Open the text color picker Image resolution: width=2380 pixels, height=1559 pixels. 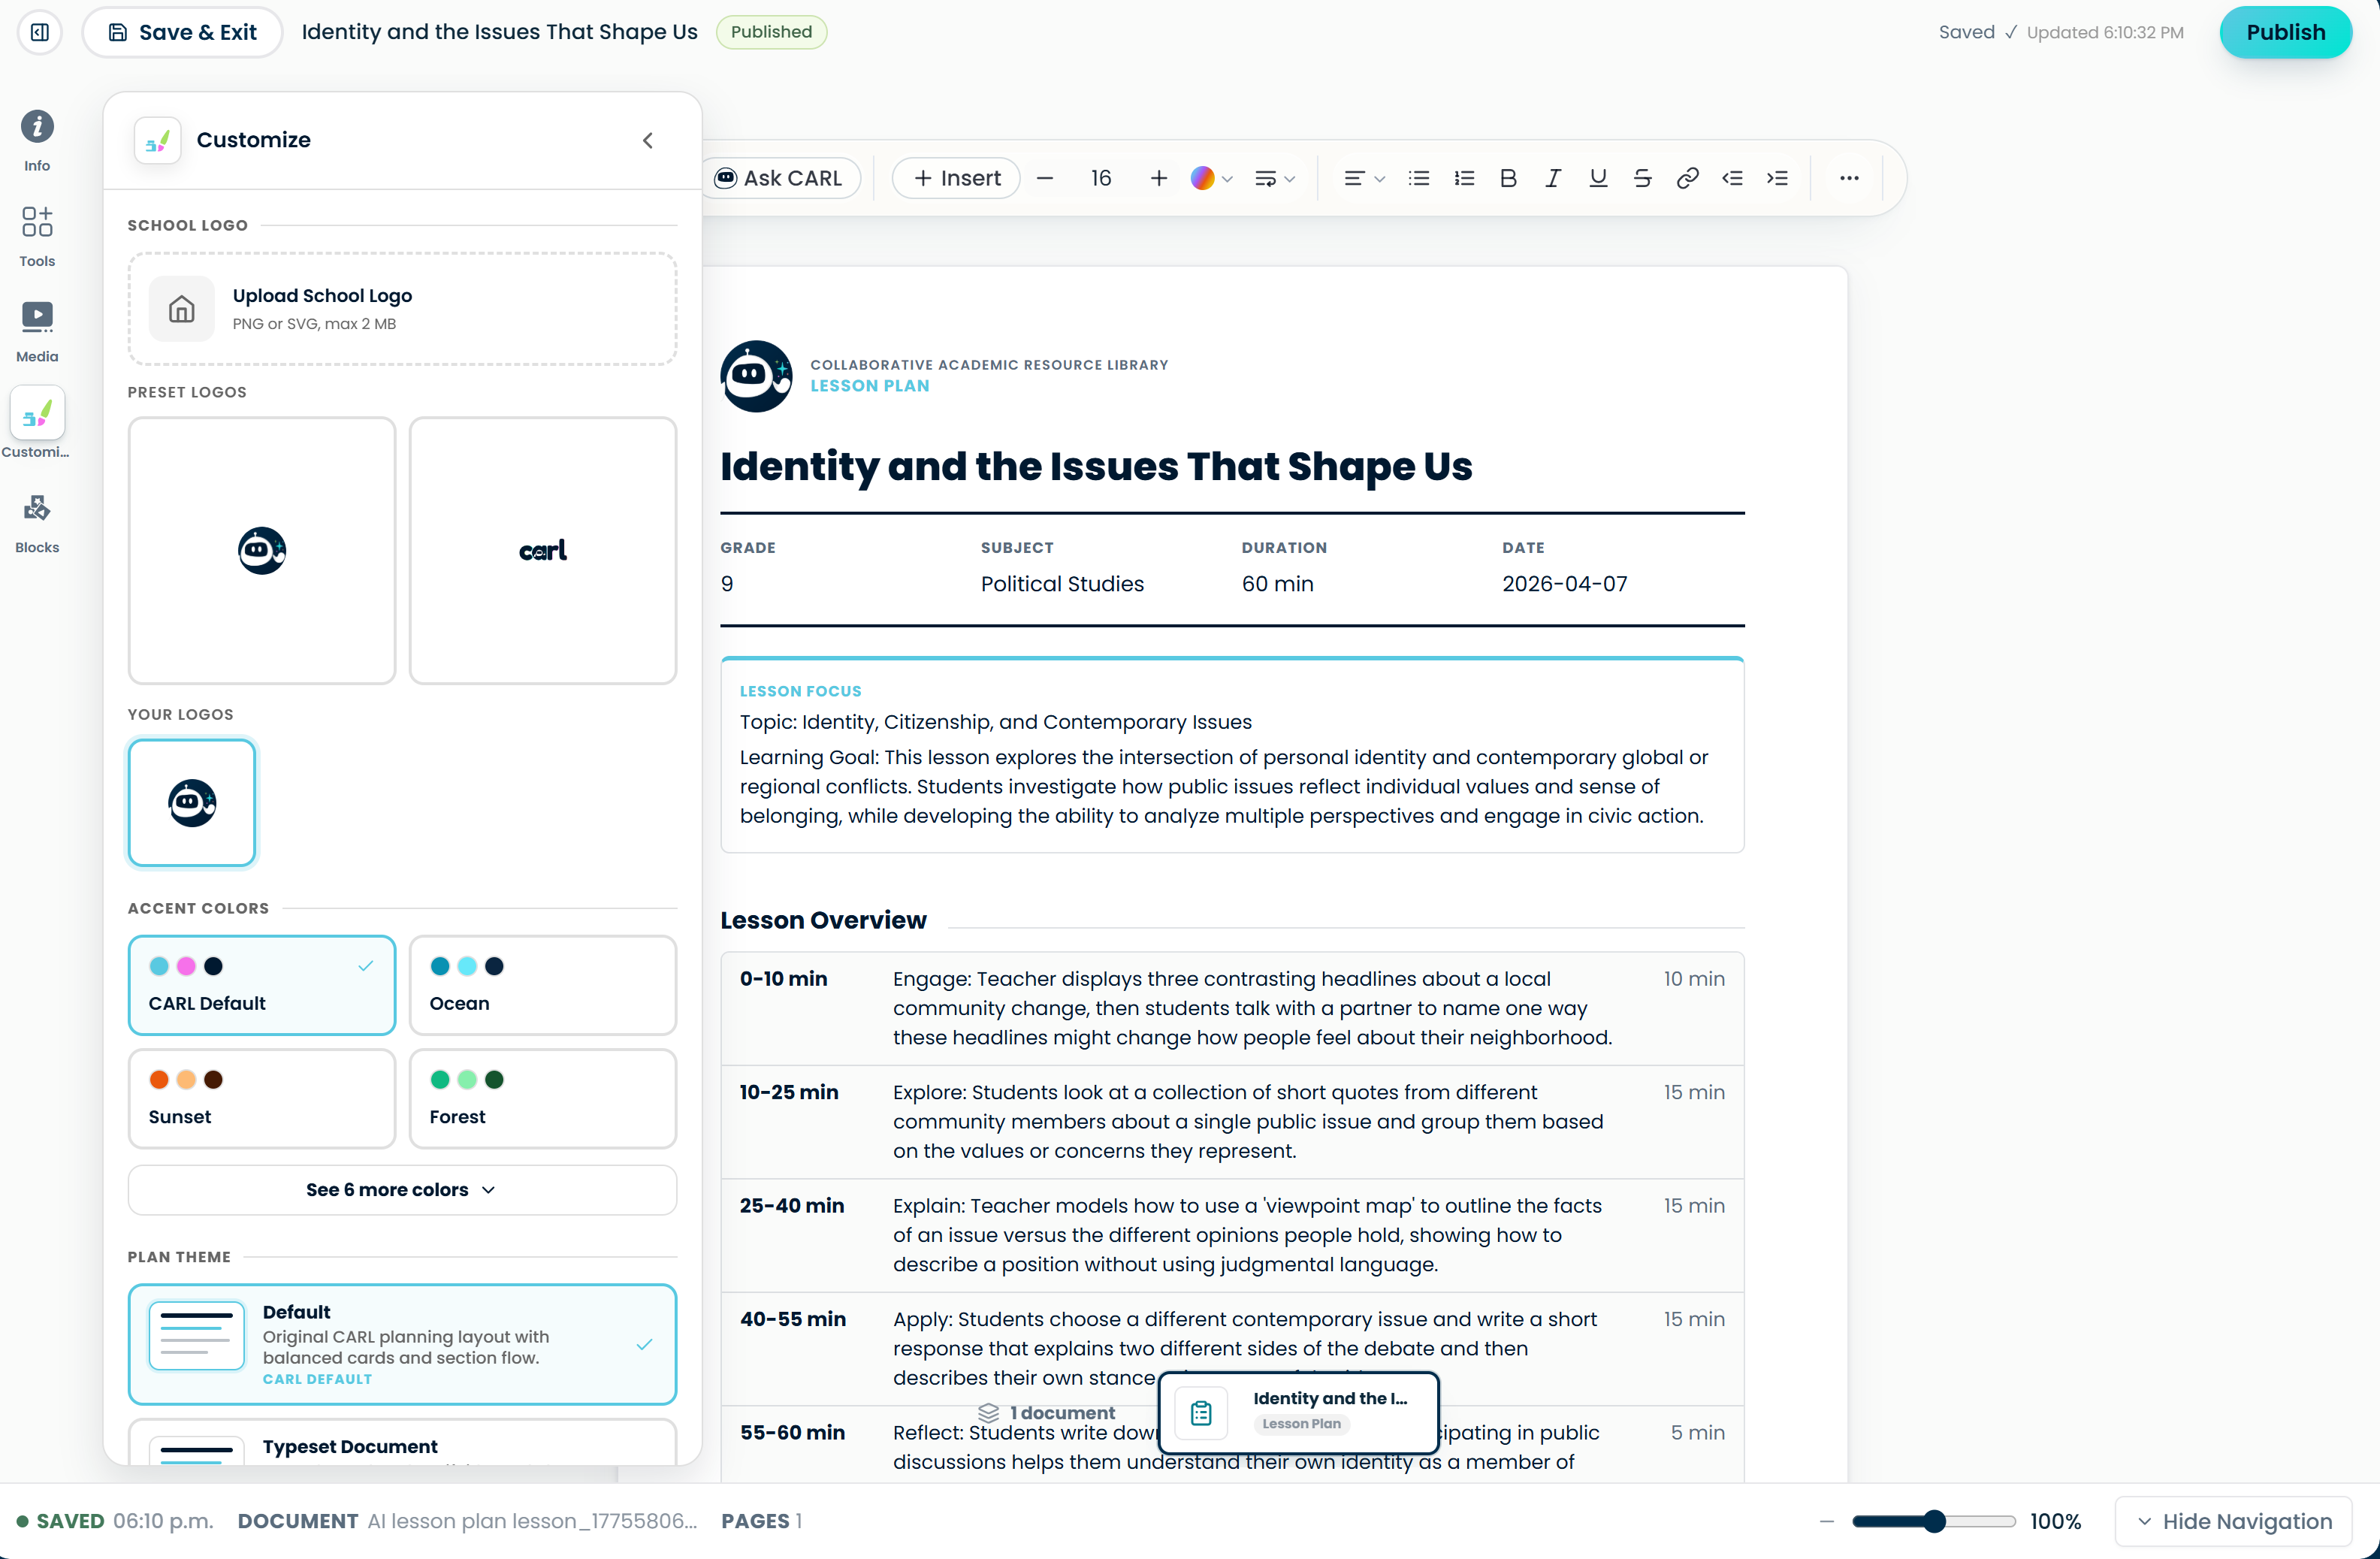[1211, 178]
